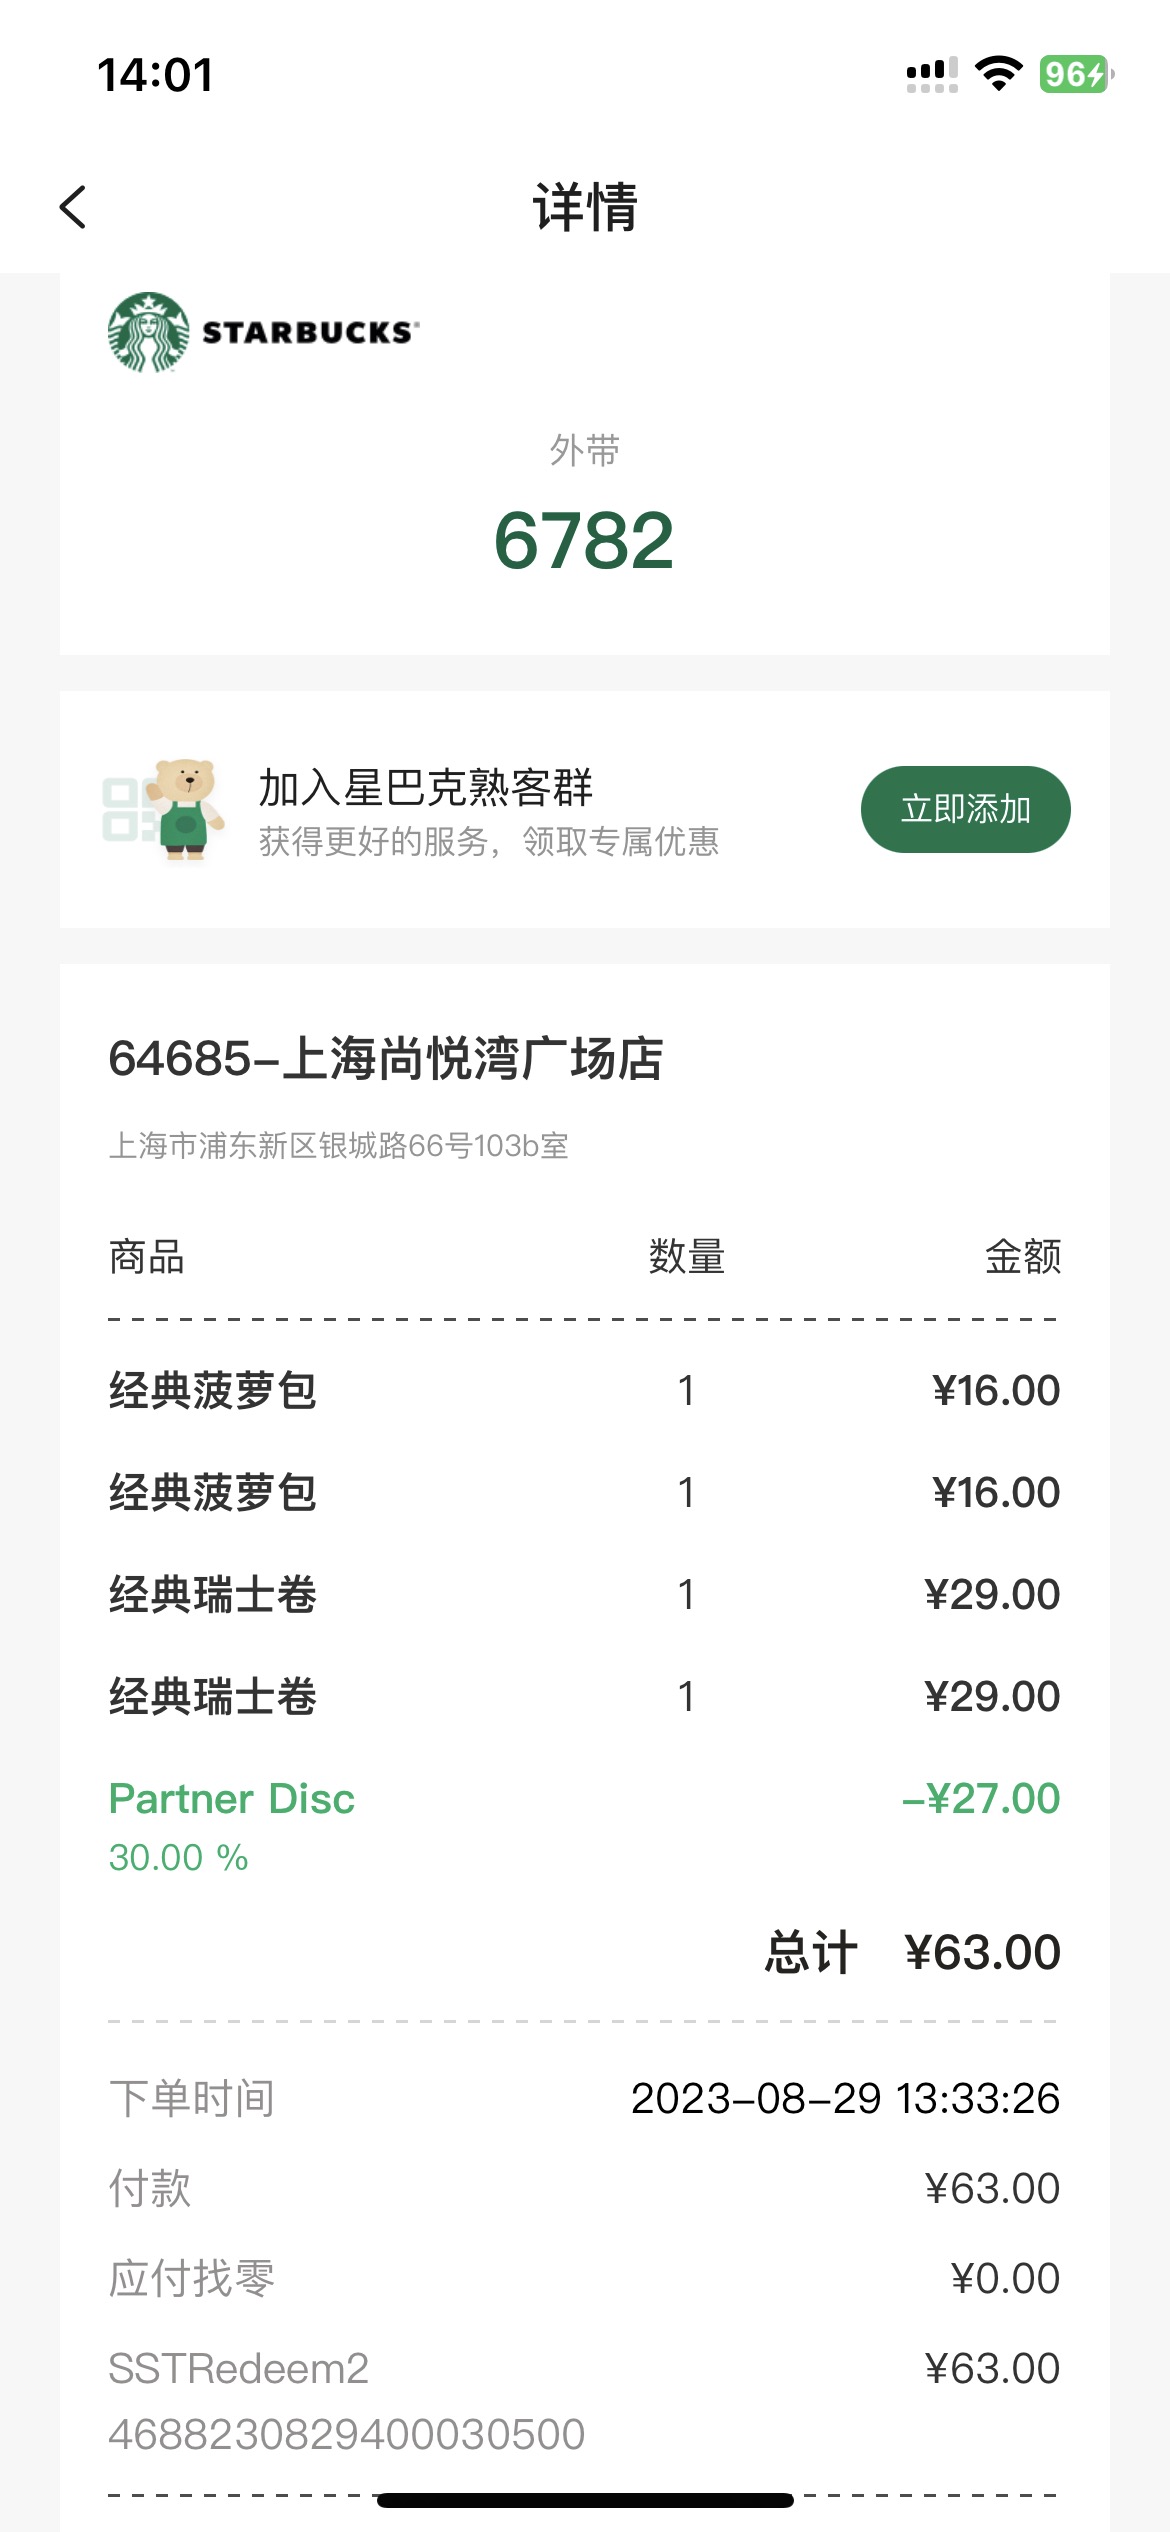Tap the bear mascot QR icon

tap(164, 810)
